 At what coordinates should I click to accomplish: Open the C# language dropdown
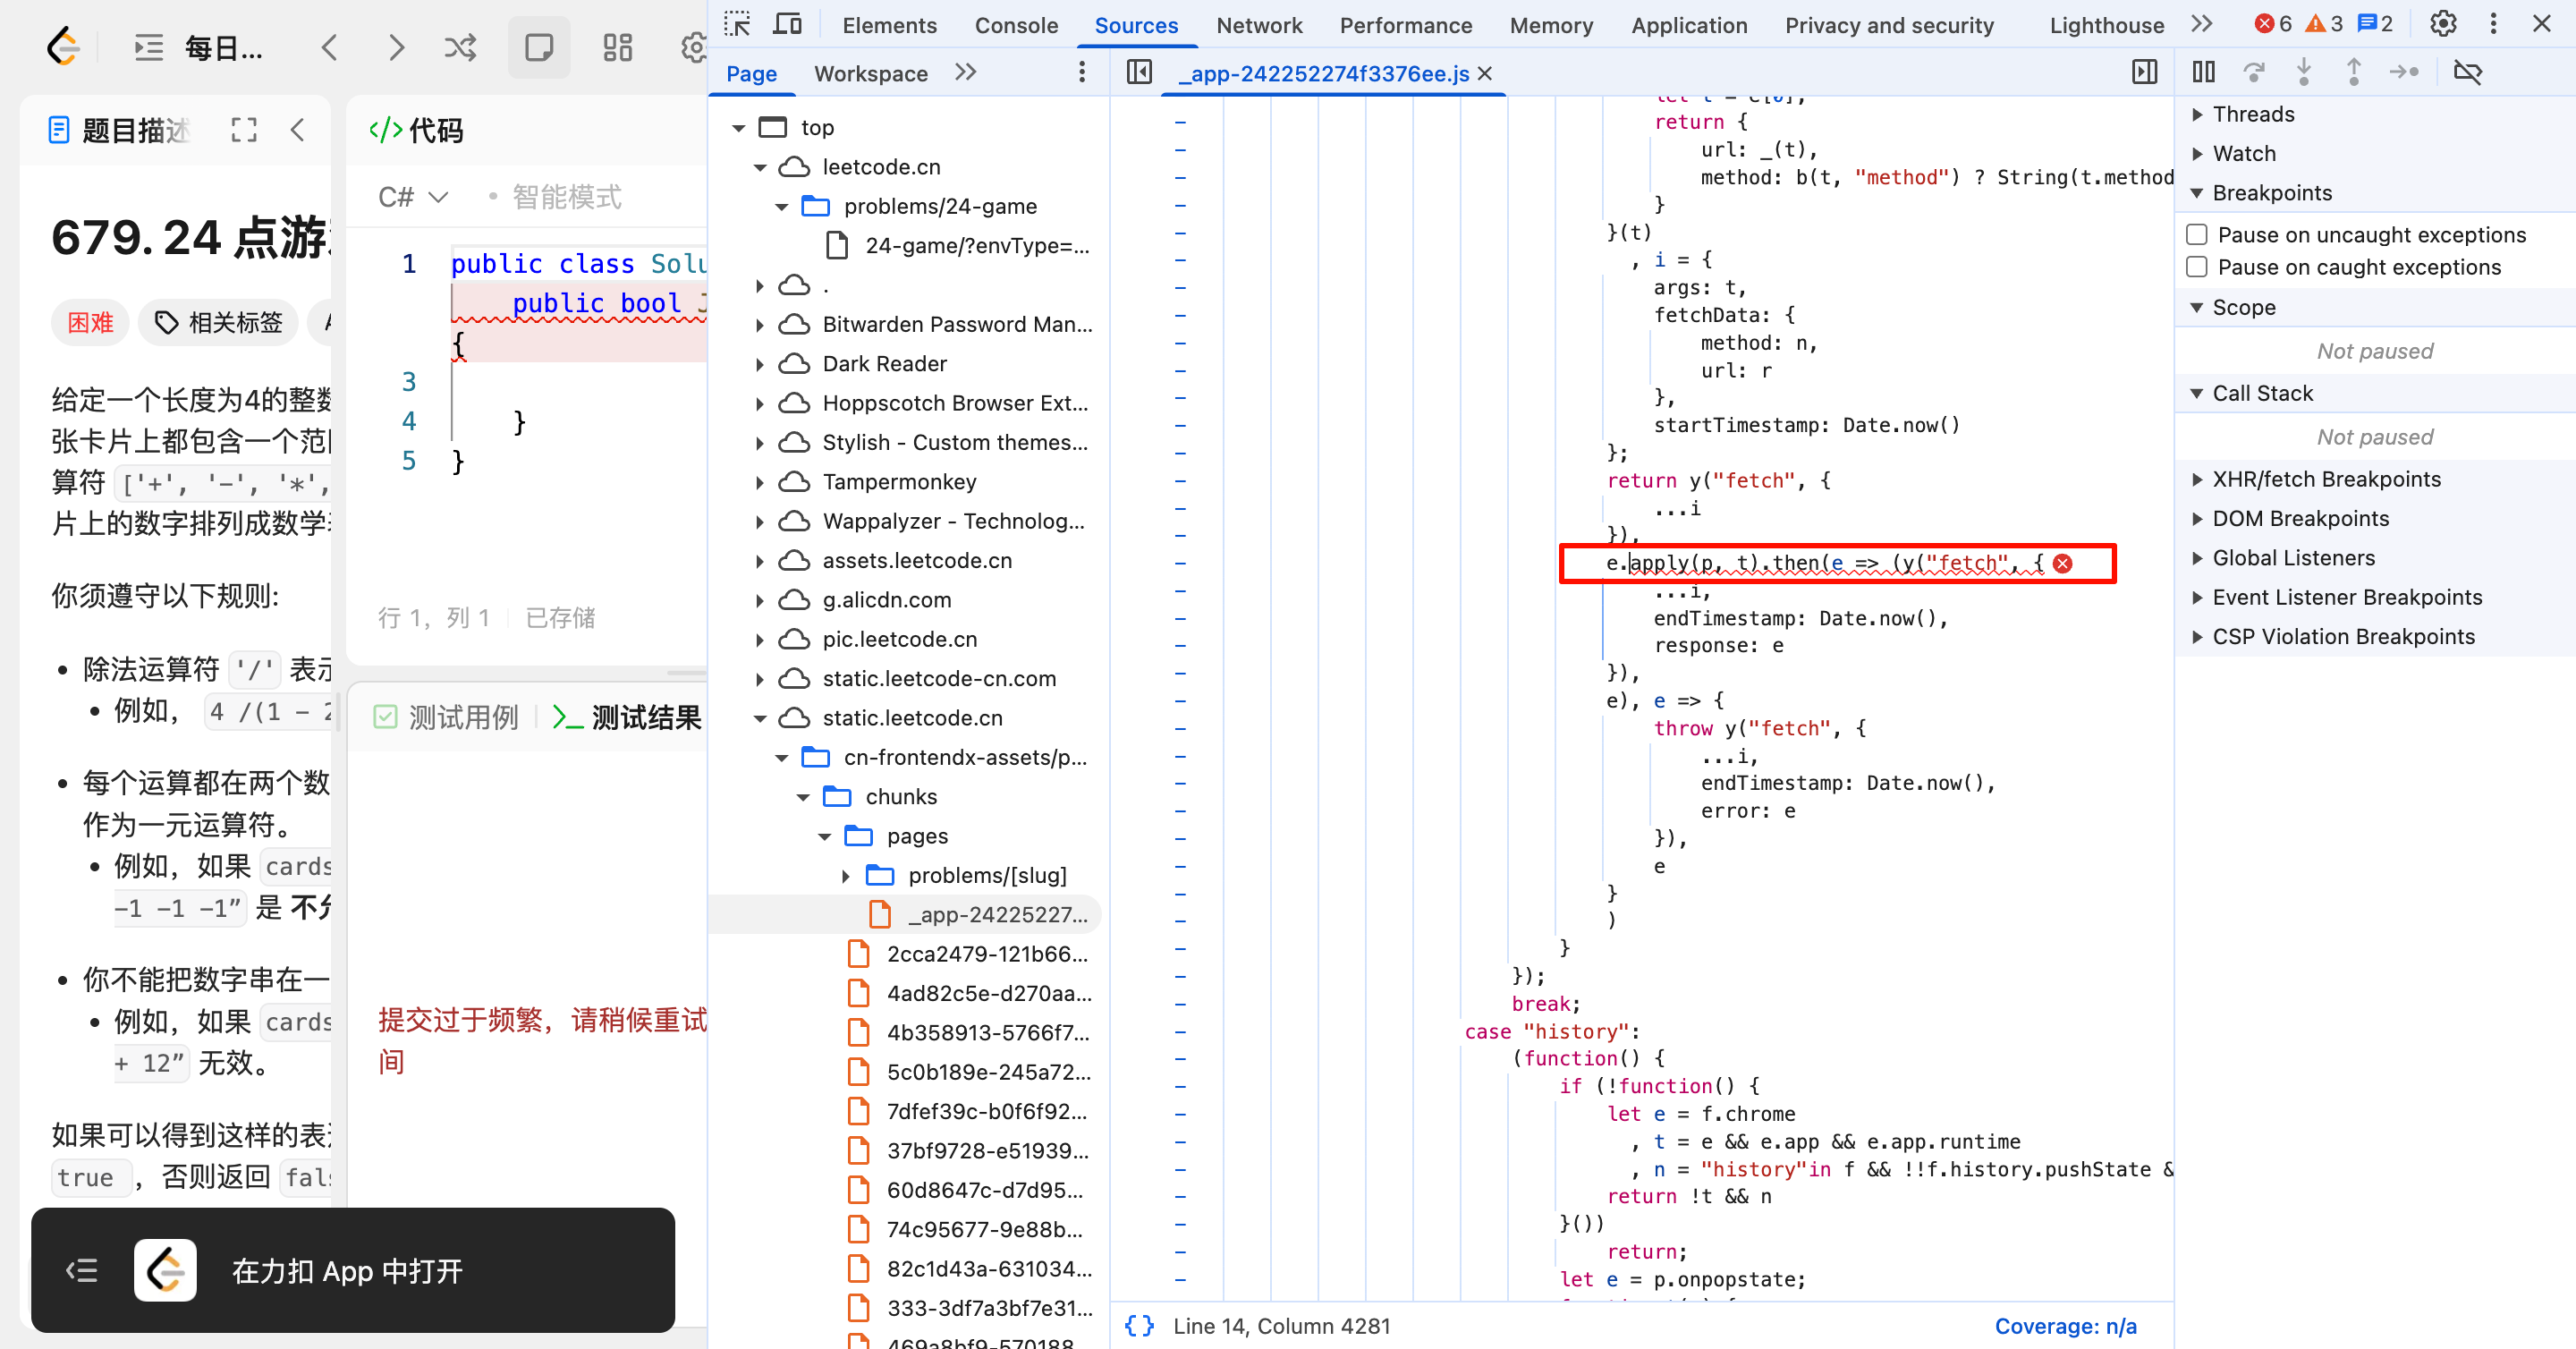(x=412, y=197)
